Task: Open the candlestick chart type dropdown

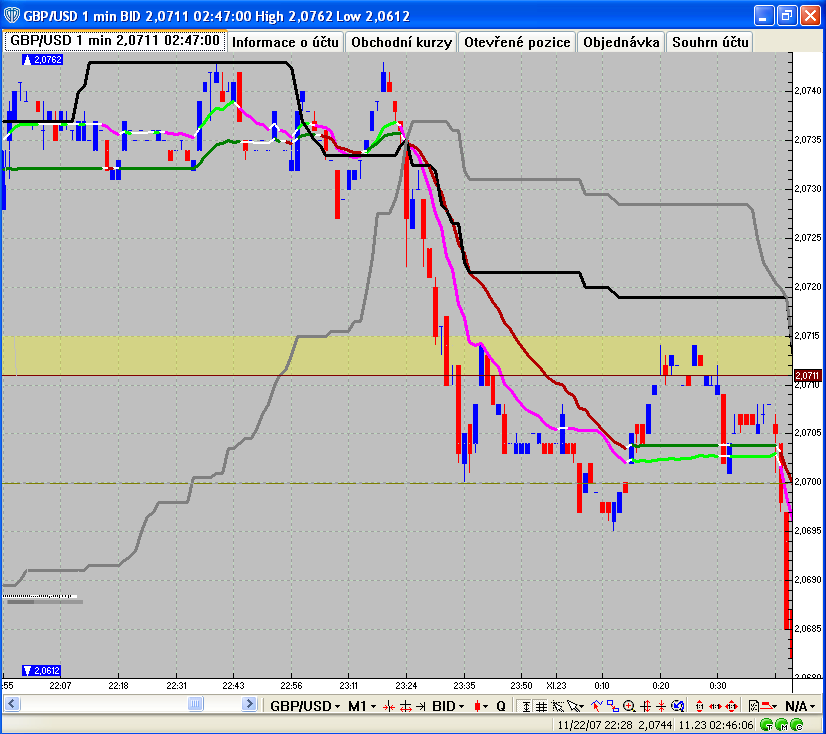Action: coord(481,706)
